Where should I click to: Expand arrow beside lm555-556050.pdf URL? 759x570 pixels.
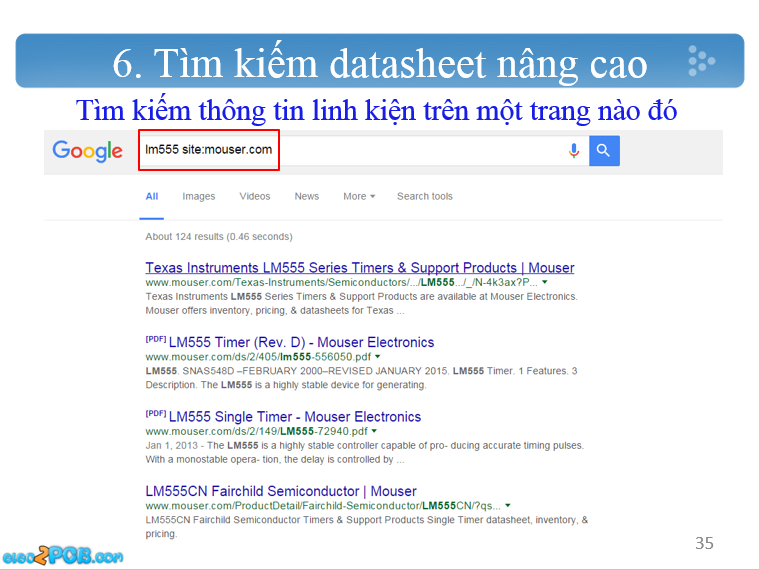pos(378,357)
